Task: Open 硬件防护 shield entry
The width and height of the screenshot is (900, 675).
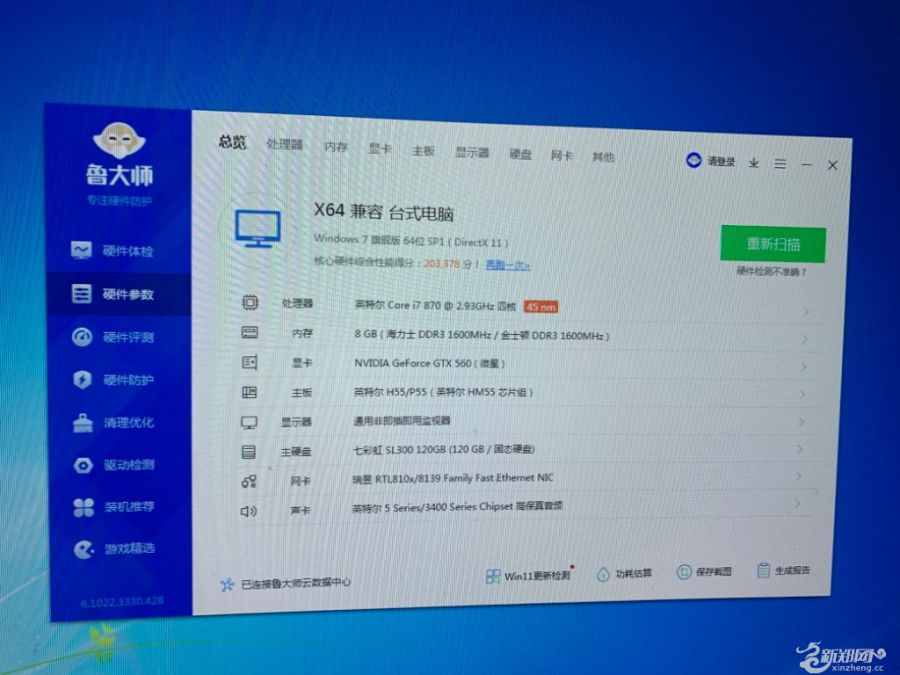Action: (x=112, y=379)
